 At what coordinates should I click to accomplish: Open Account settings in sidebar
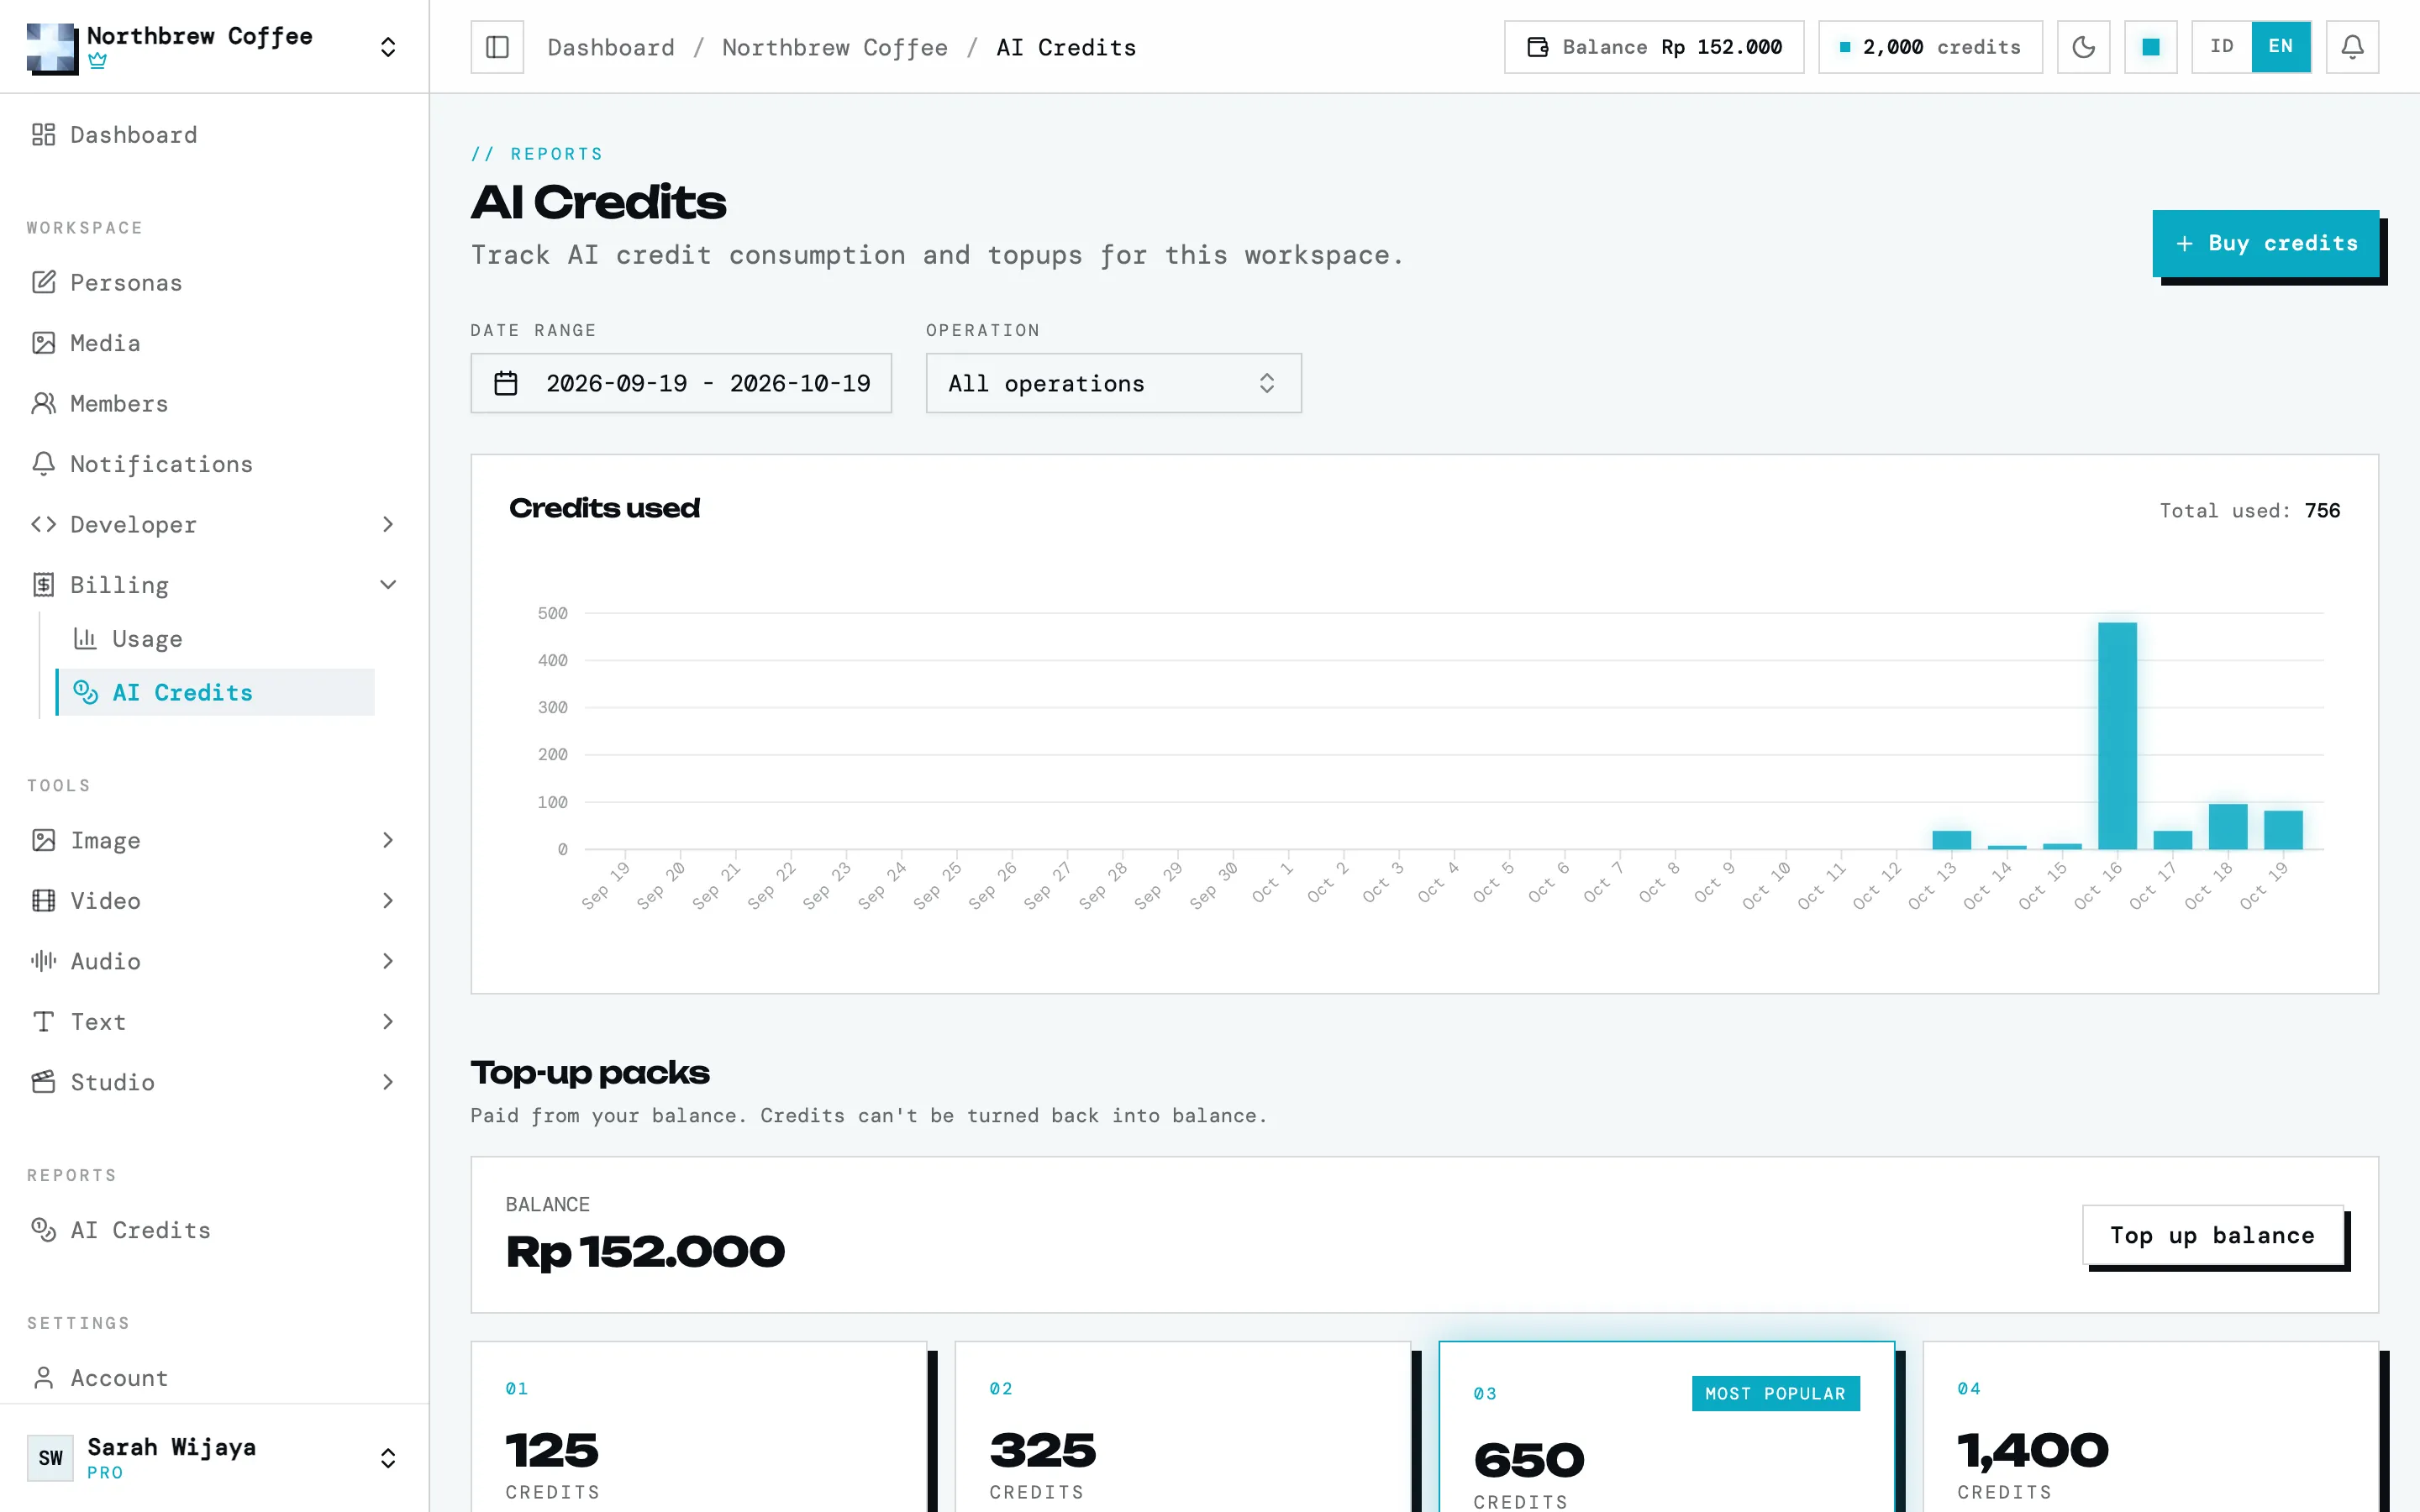pos(214,1378)
